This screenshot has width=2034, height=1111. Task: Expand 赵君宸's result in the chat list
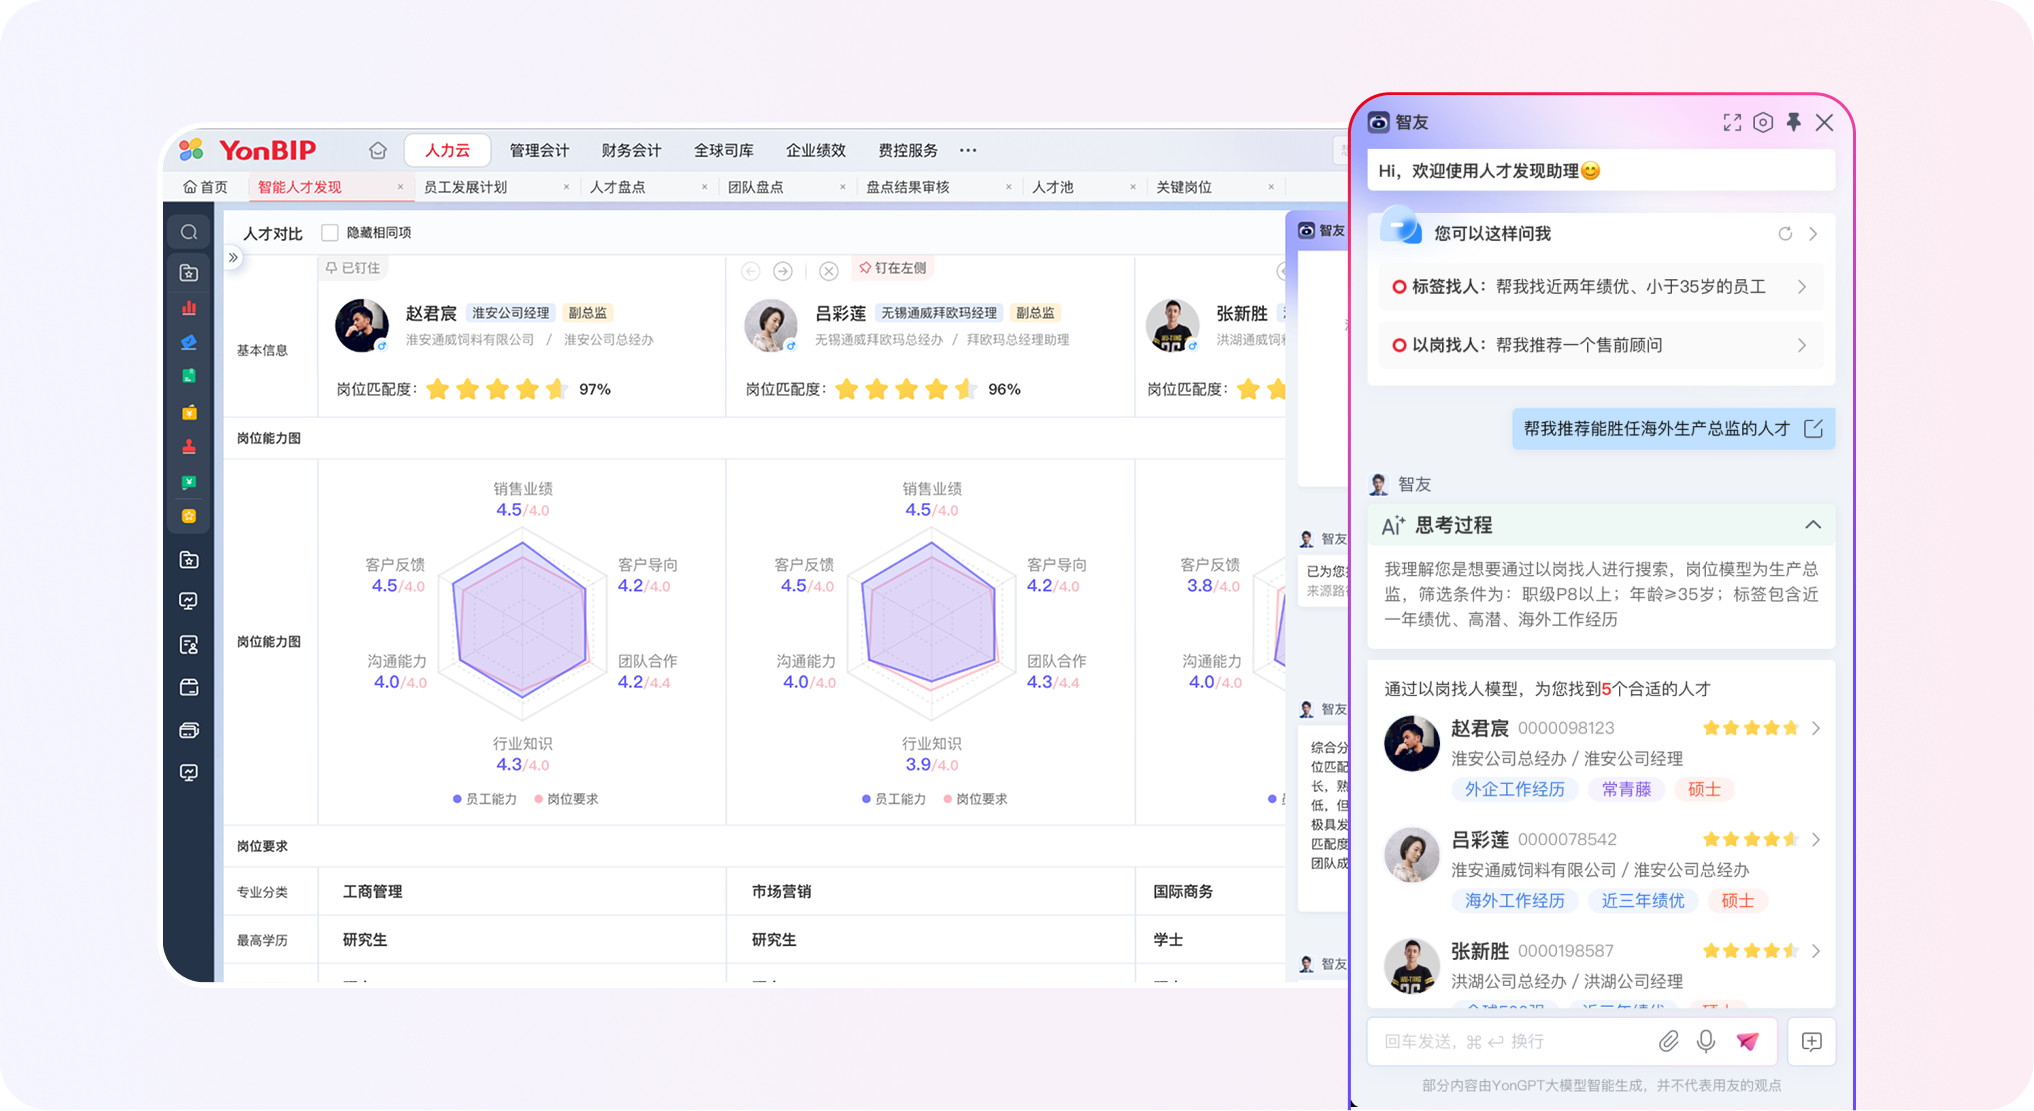coord(1816,728)
